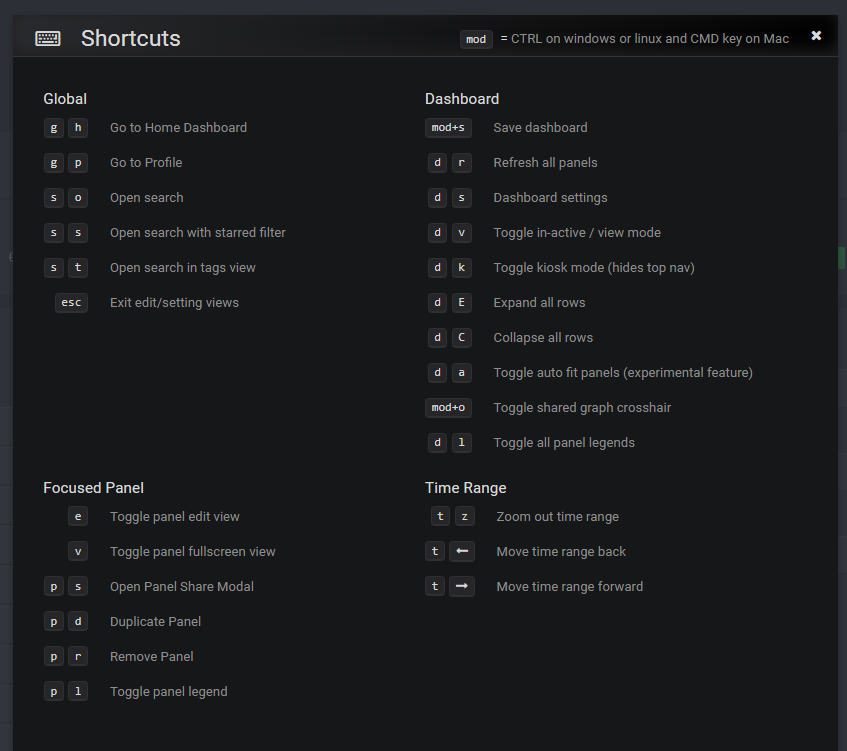Viewport: 847px width, 751px height.
Task: Click the keyboard icon beside Shortcuts title
Action: click(47, 39)
